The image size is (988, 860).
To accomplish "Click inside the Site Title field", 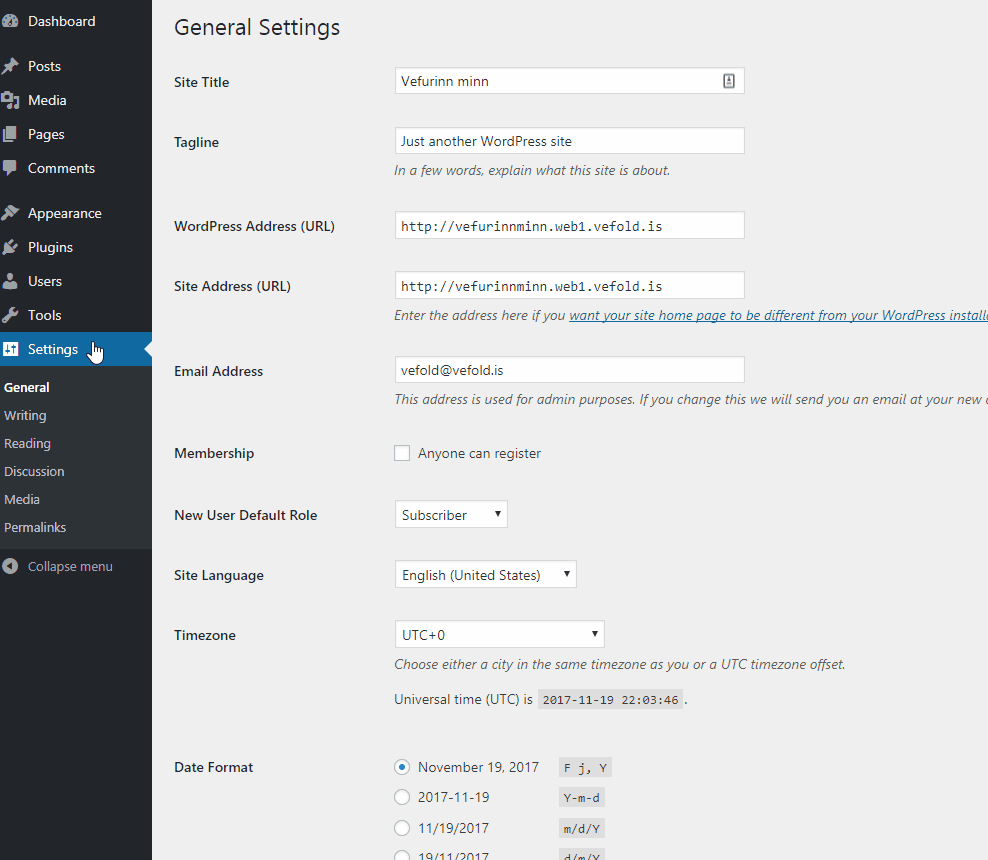I will point(560,80).
